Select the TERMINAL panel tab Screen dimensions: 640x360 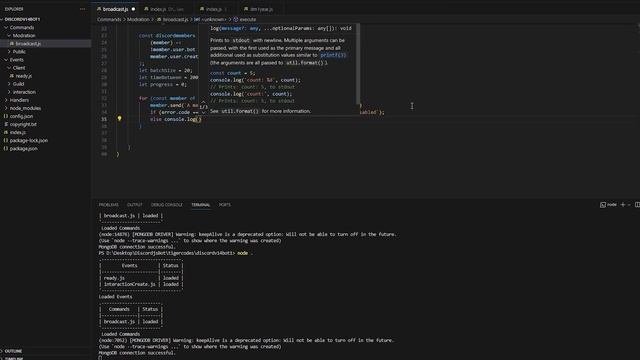(201, 205)
